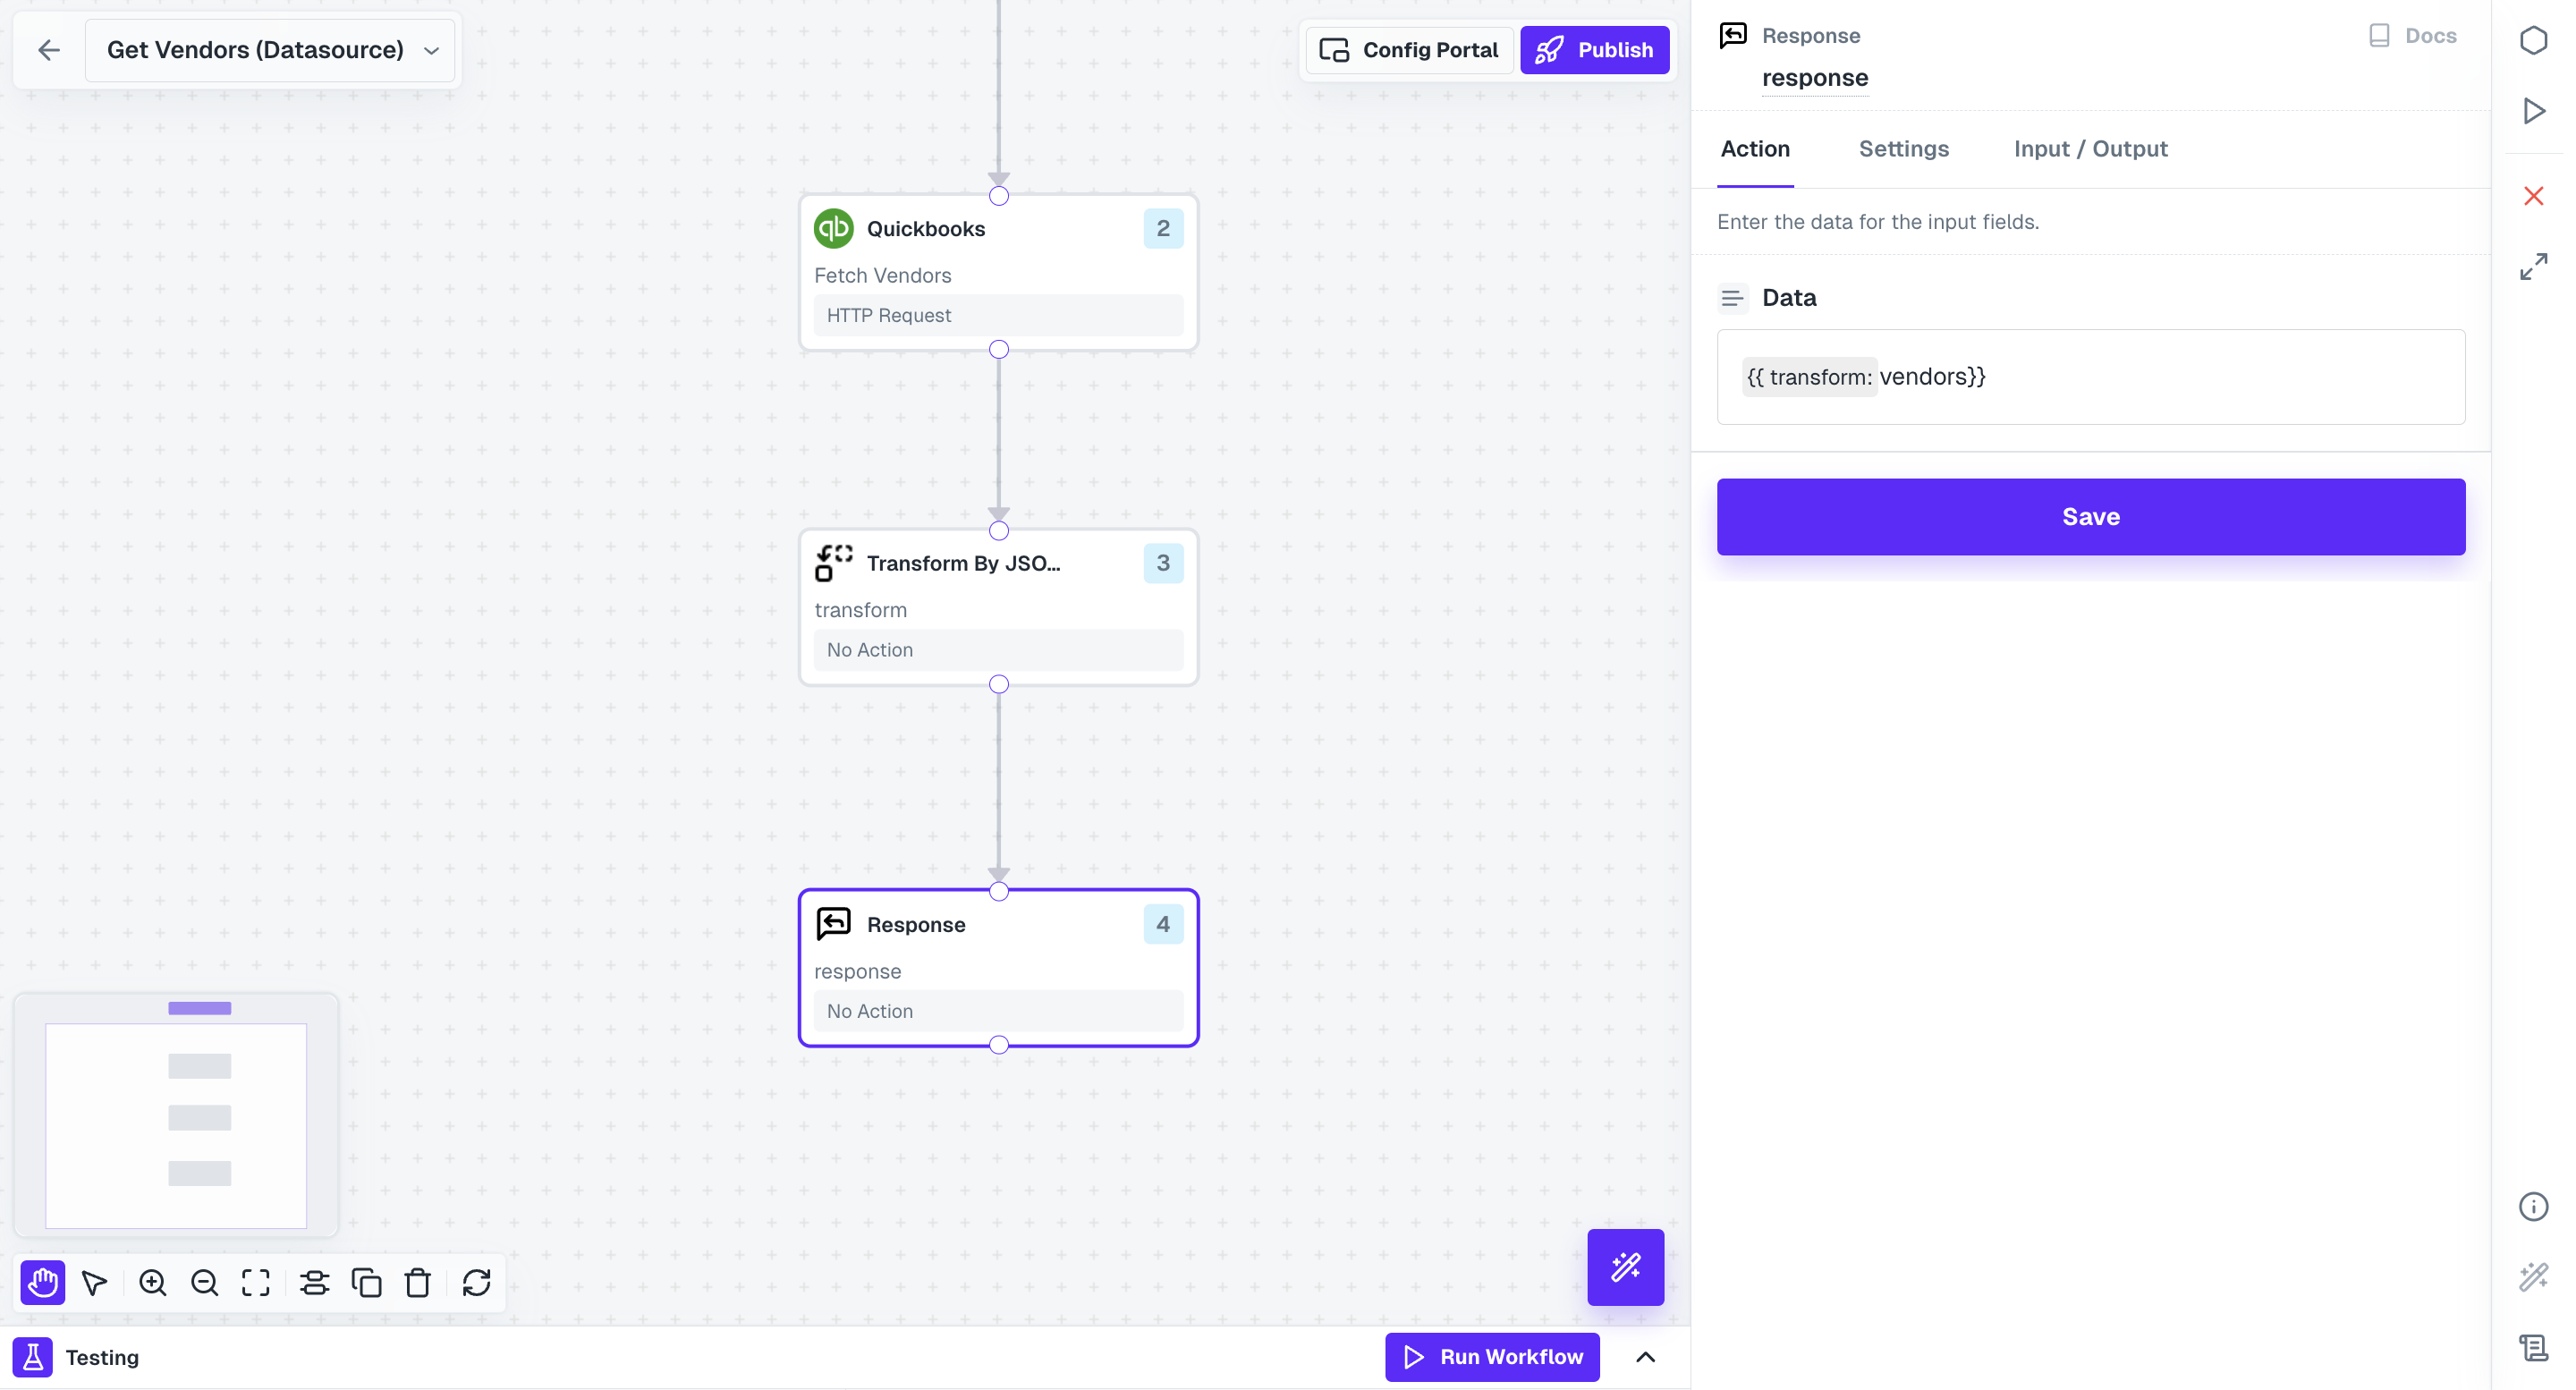Image resolution: width=2576 pixels, height=1390 pixels.
Task: Click the Save button
Action: [x=2090, y=516]
